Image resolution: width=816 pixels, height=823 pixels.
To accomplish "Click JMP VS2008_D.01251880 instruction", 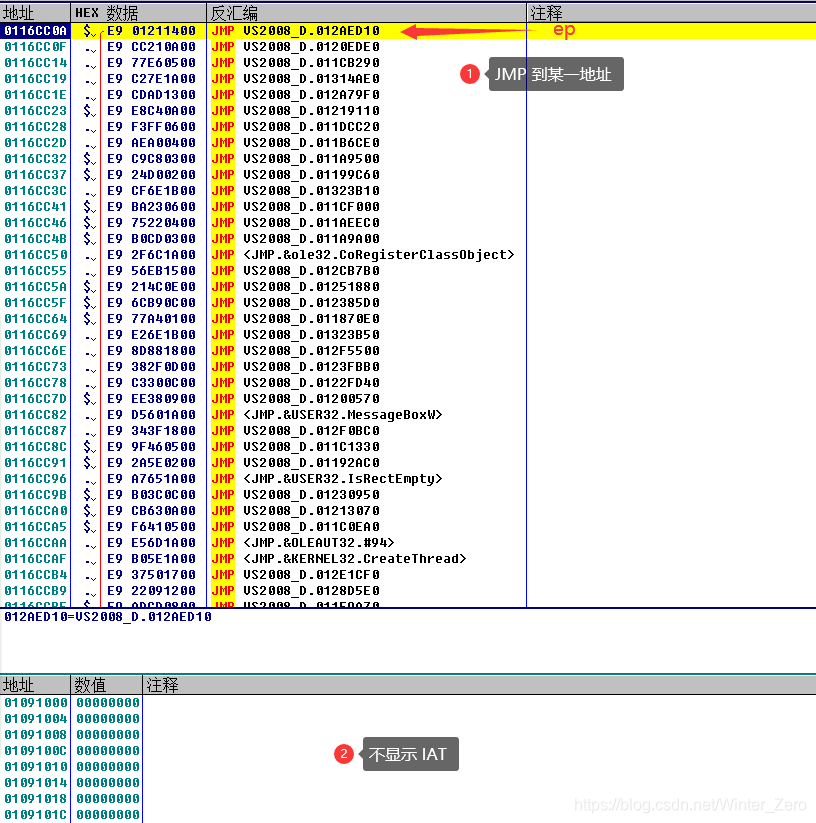I will tap(295, 287).
